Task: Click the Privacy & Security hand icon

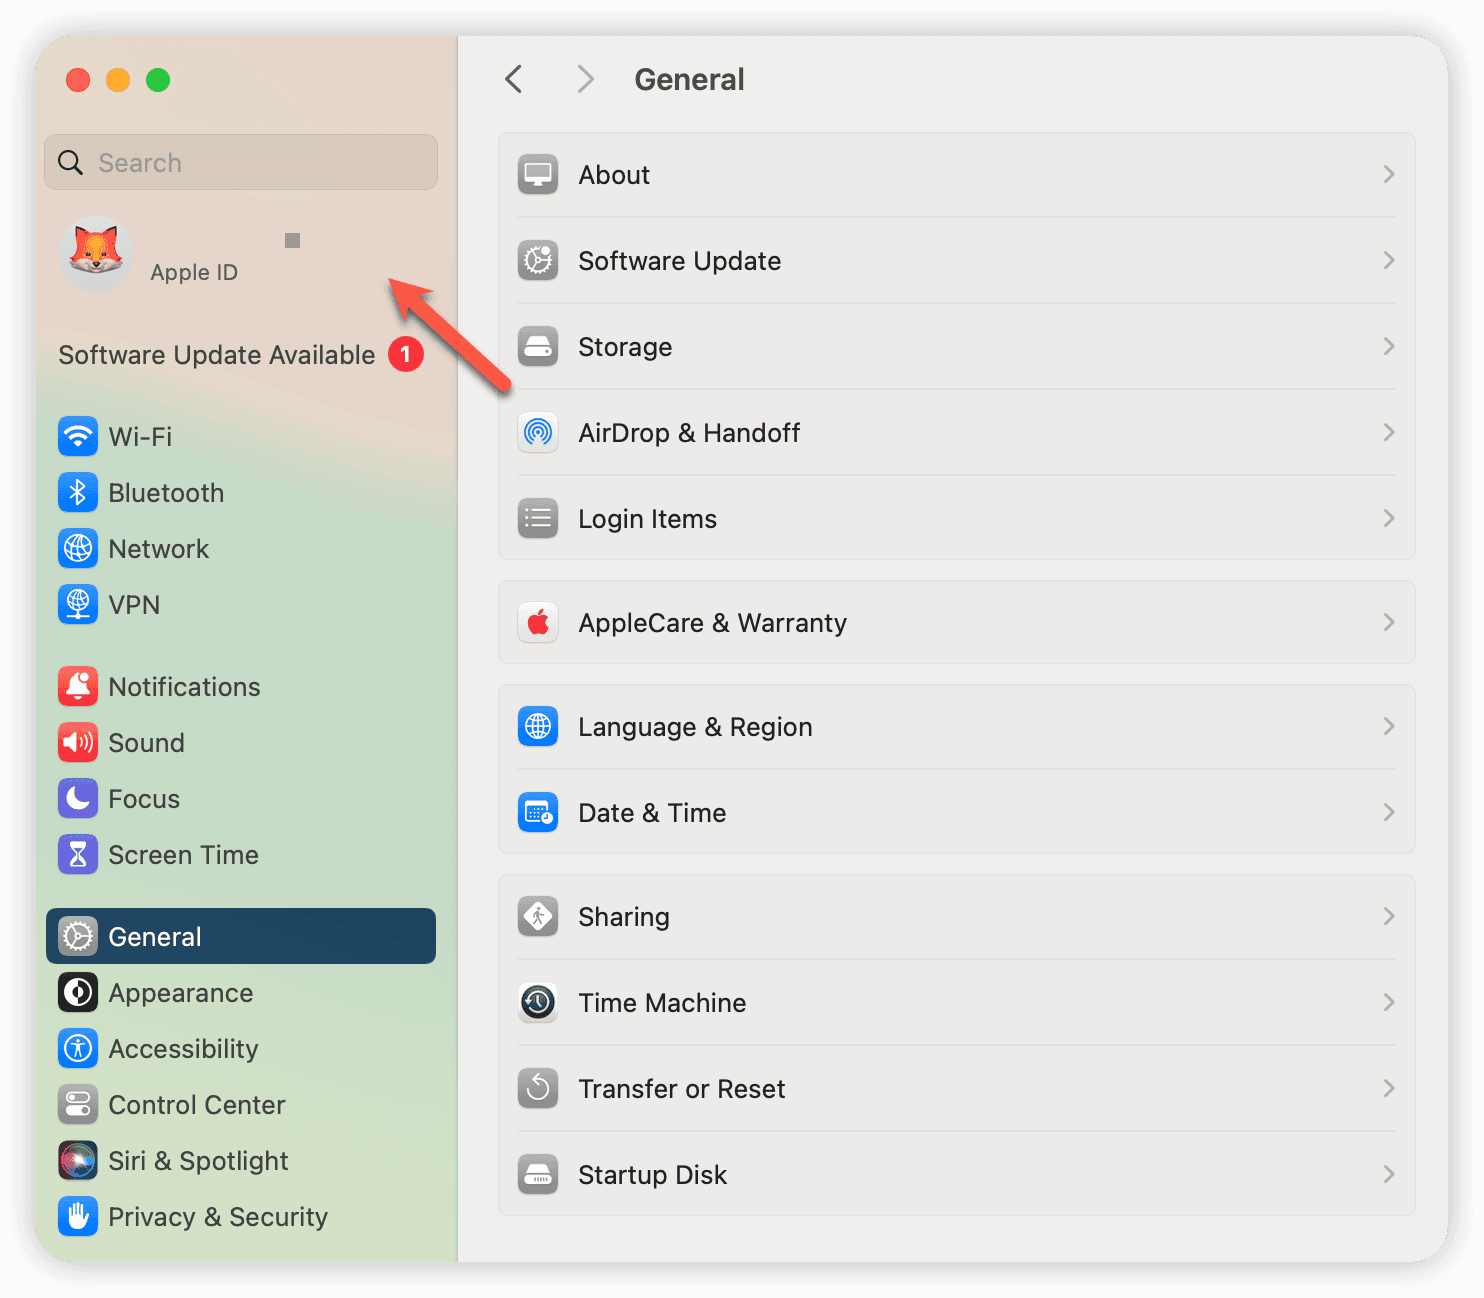Action: (78, 1216)
